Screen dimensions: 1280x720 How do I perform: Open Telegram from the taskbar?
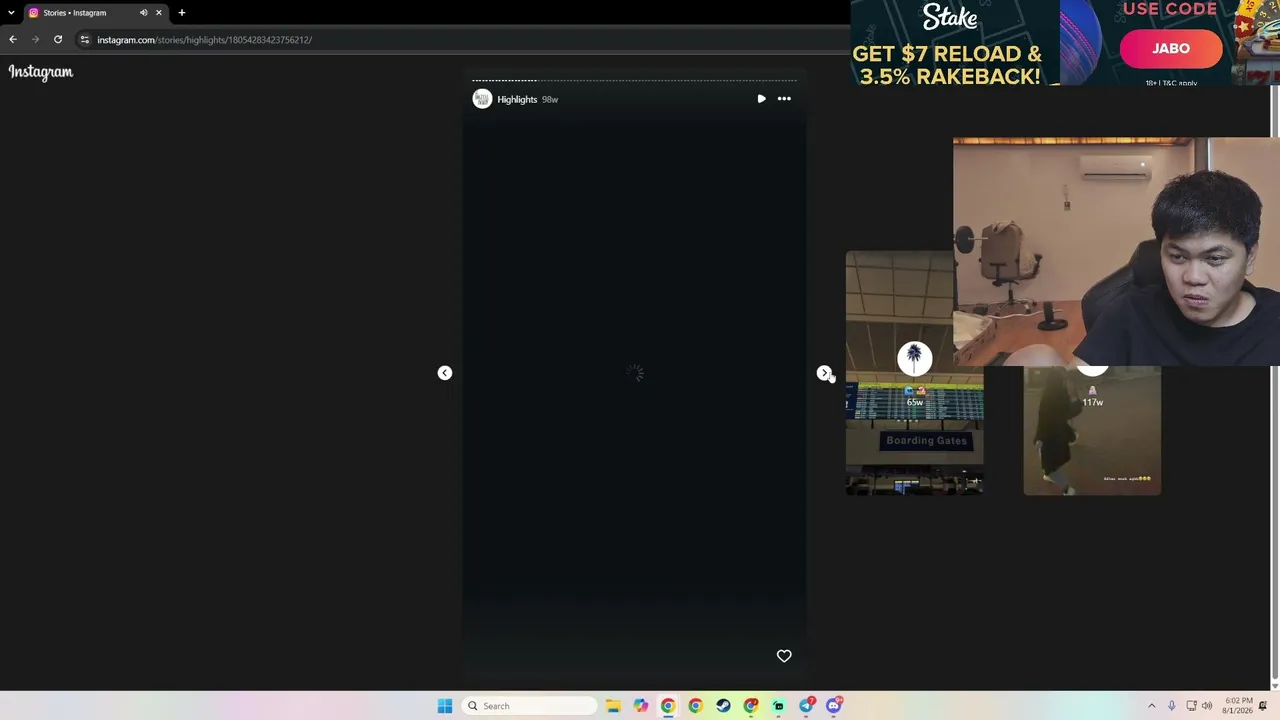(x=806, y=706)
